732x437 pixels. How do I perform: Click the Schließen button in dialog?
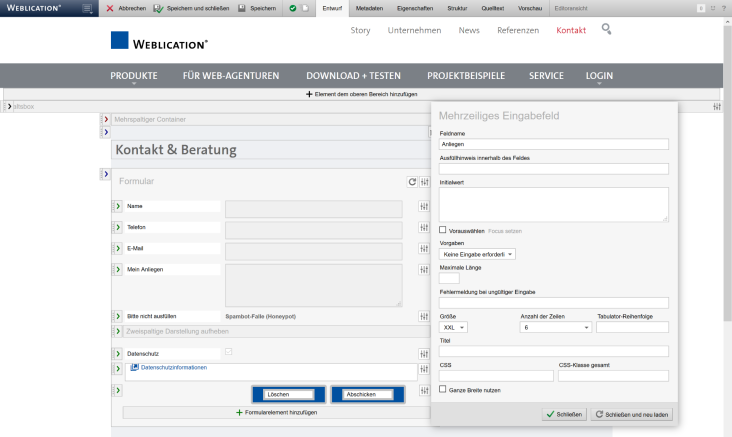tap(564, 414)
